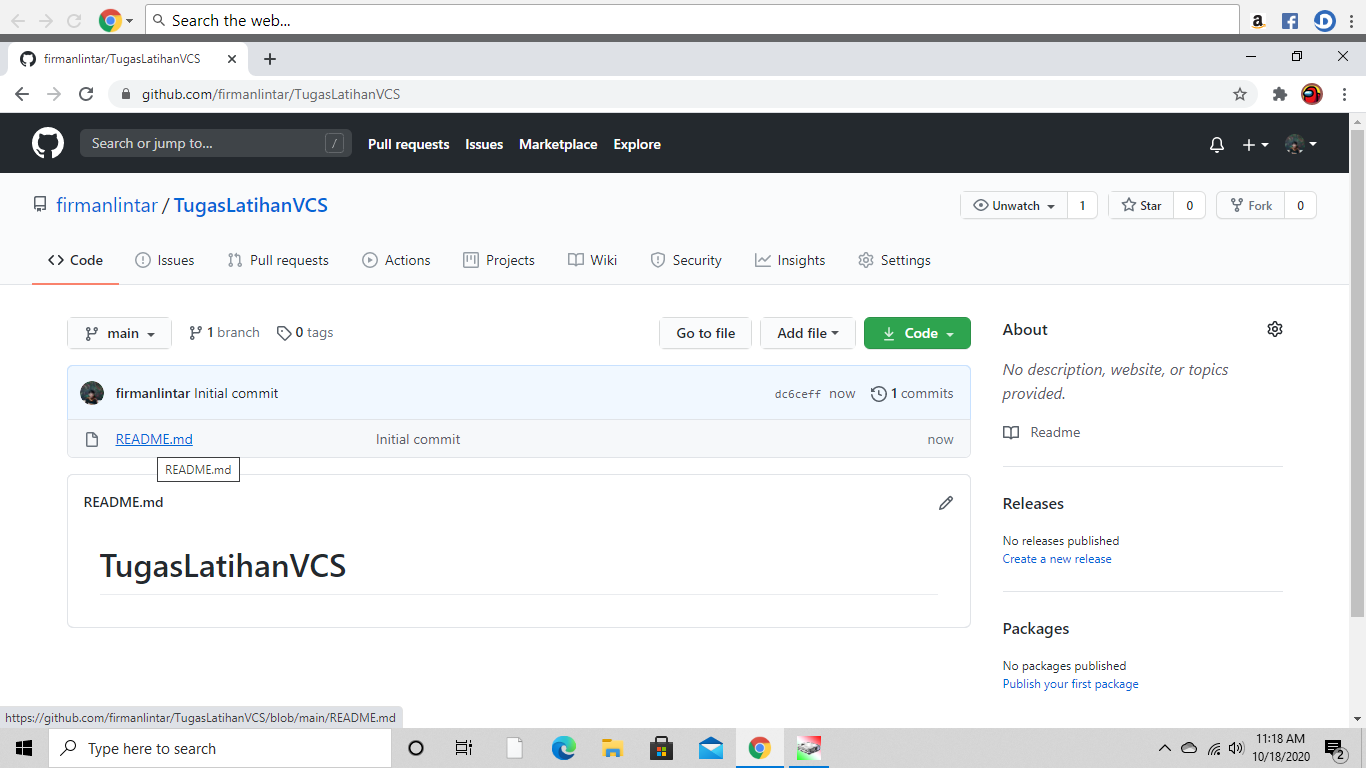This screenshot has height=768, width=1366.
Task: Open Marketplace in the top navigation
Action: tap(558, 144)
